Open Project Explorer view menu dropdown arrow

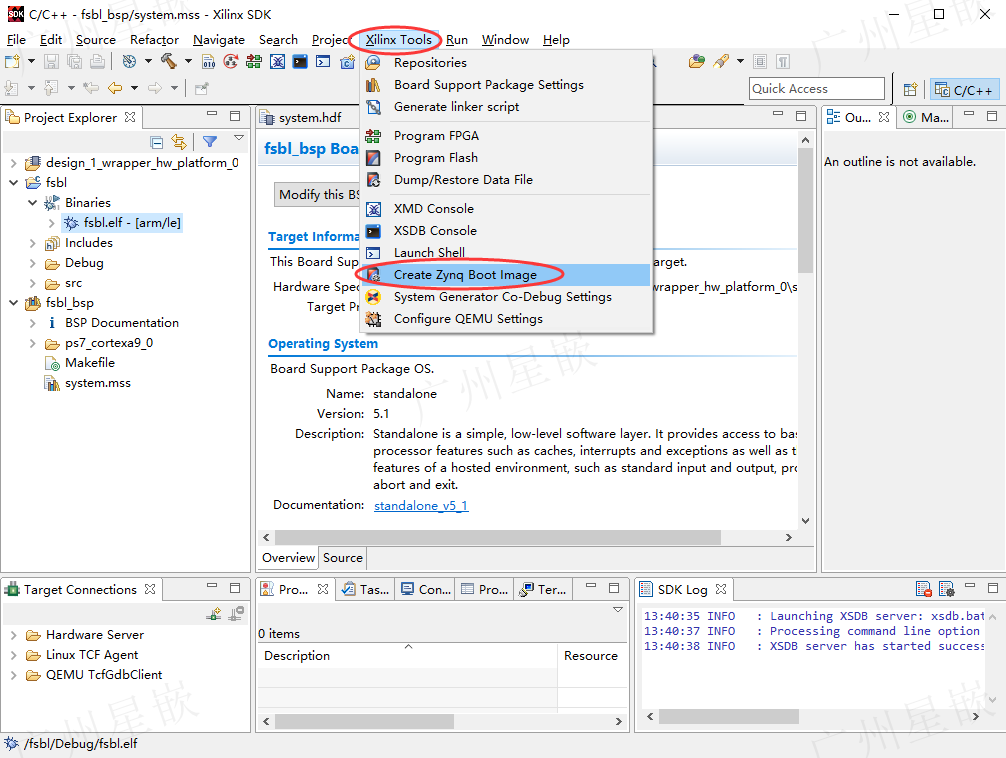pos(239,138)
